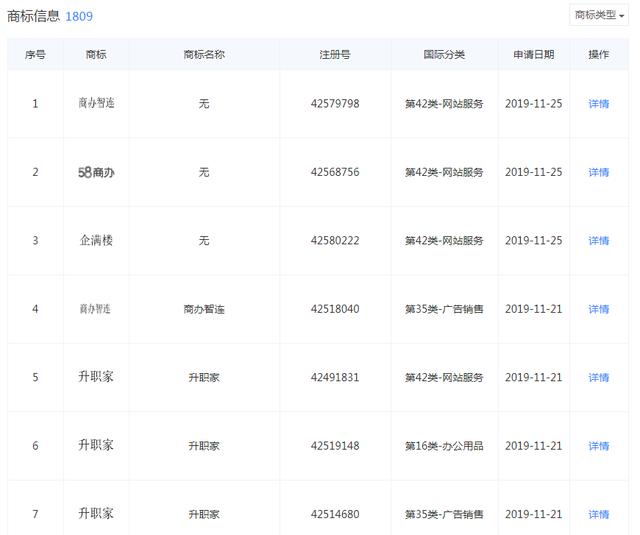Click the 58商办 trademark logo image

point(96,173)
